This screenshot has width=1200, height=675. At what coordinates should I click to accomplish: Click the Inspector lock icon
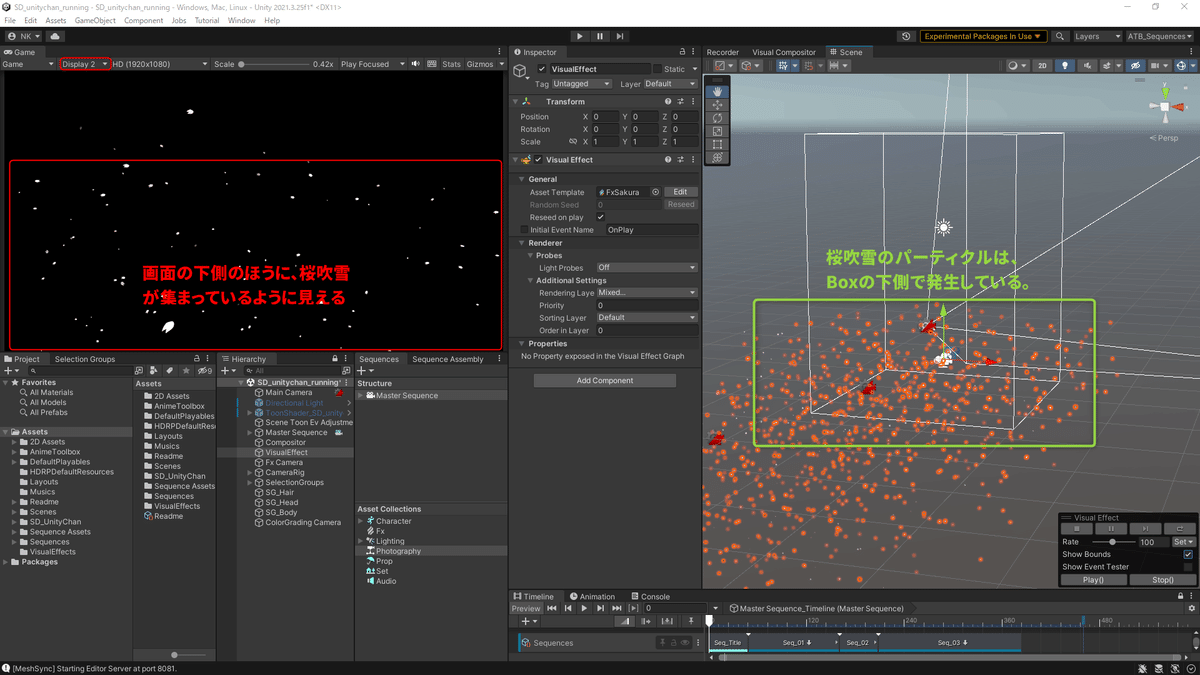click(x=683, y=52)
